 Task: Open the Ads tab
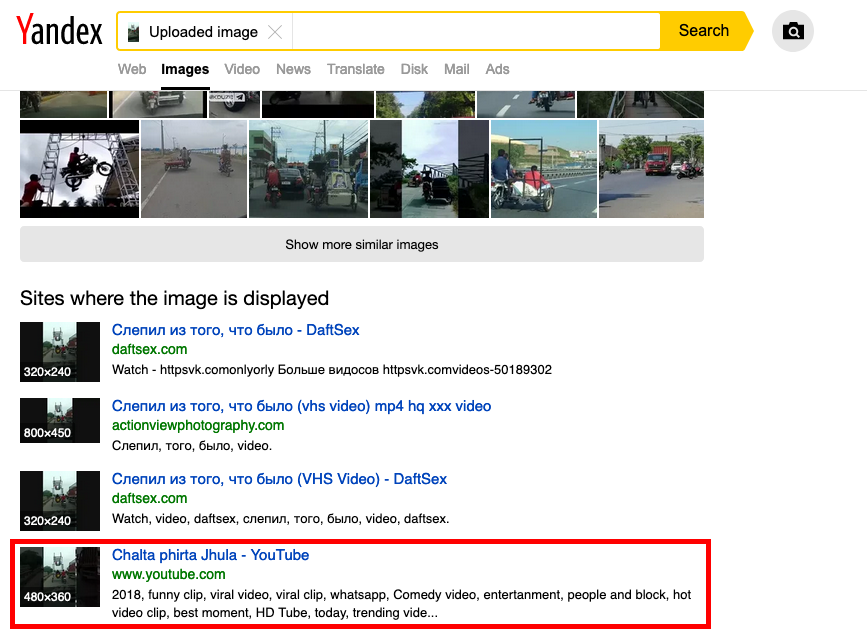coord(497,69)
